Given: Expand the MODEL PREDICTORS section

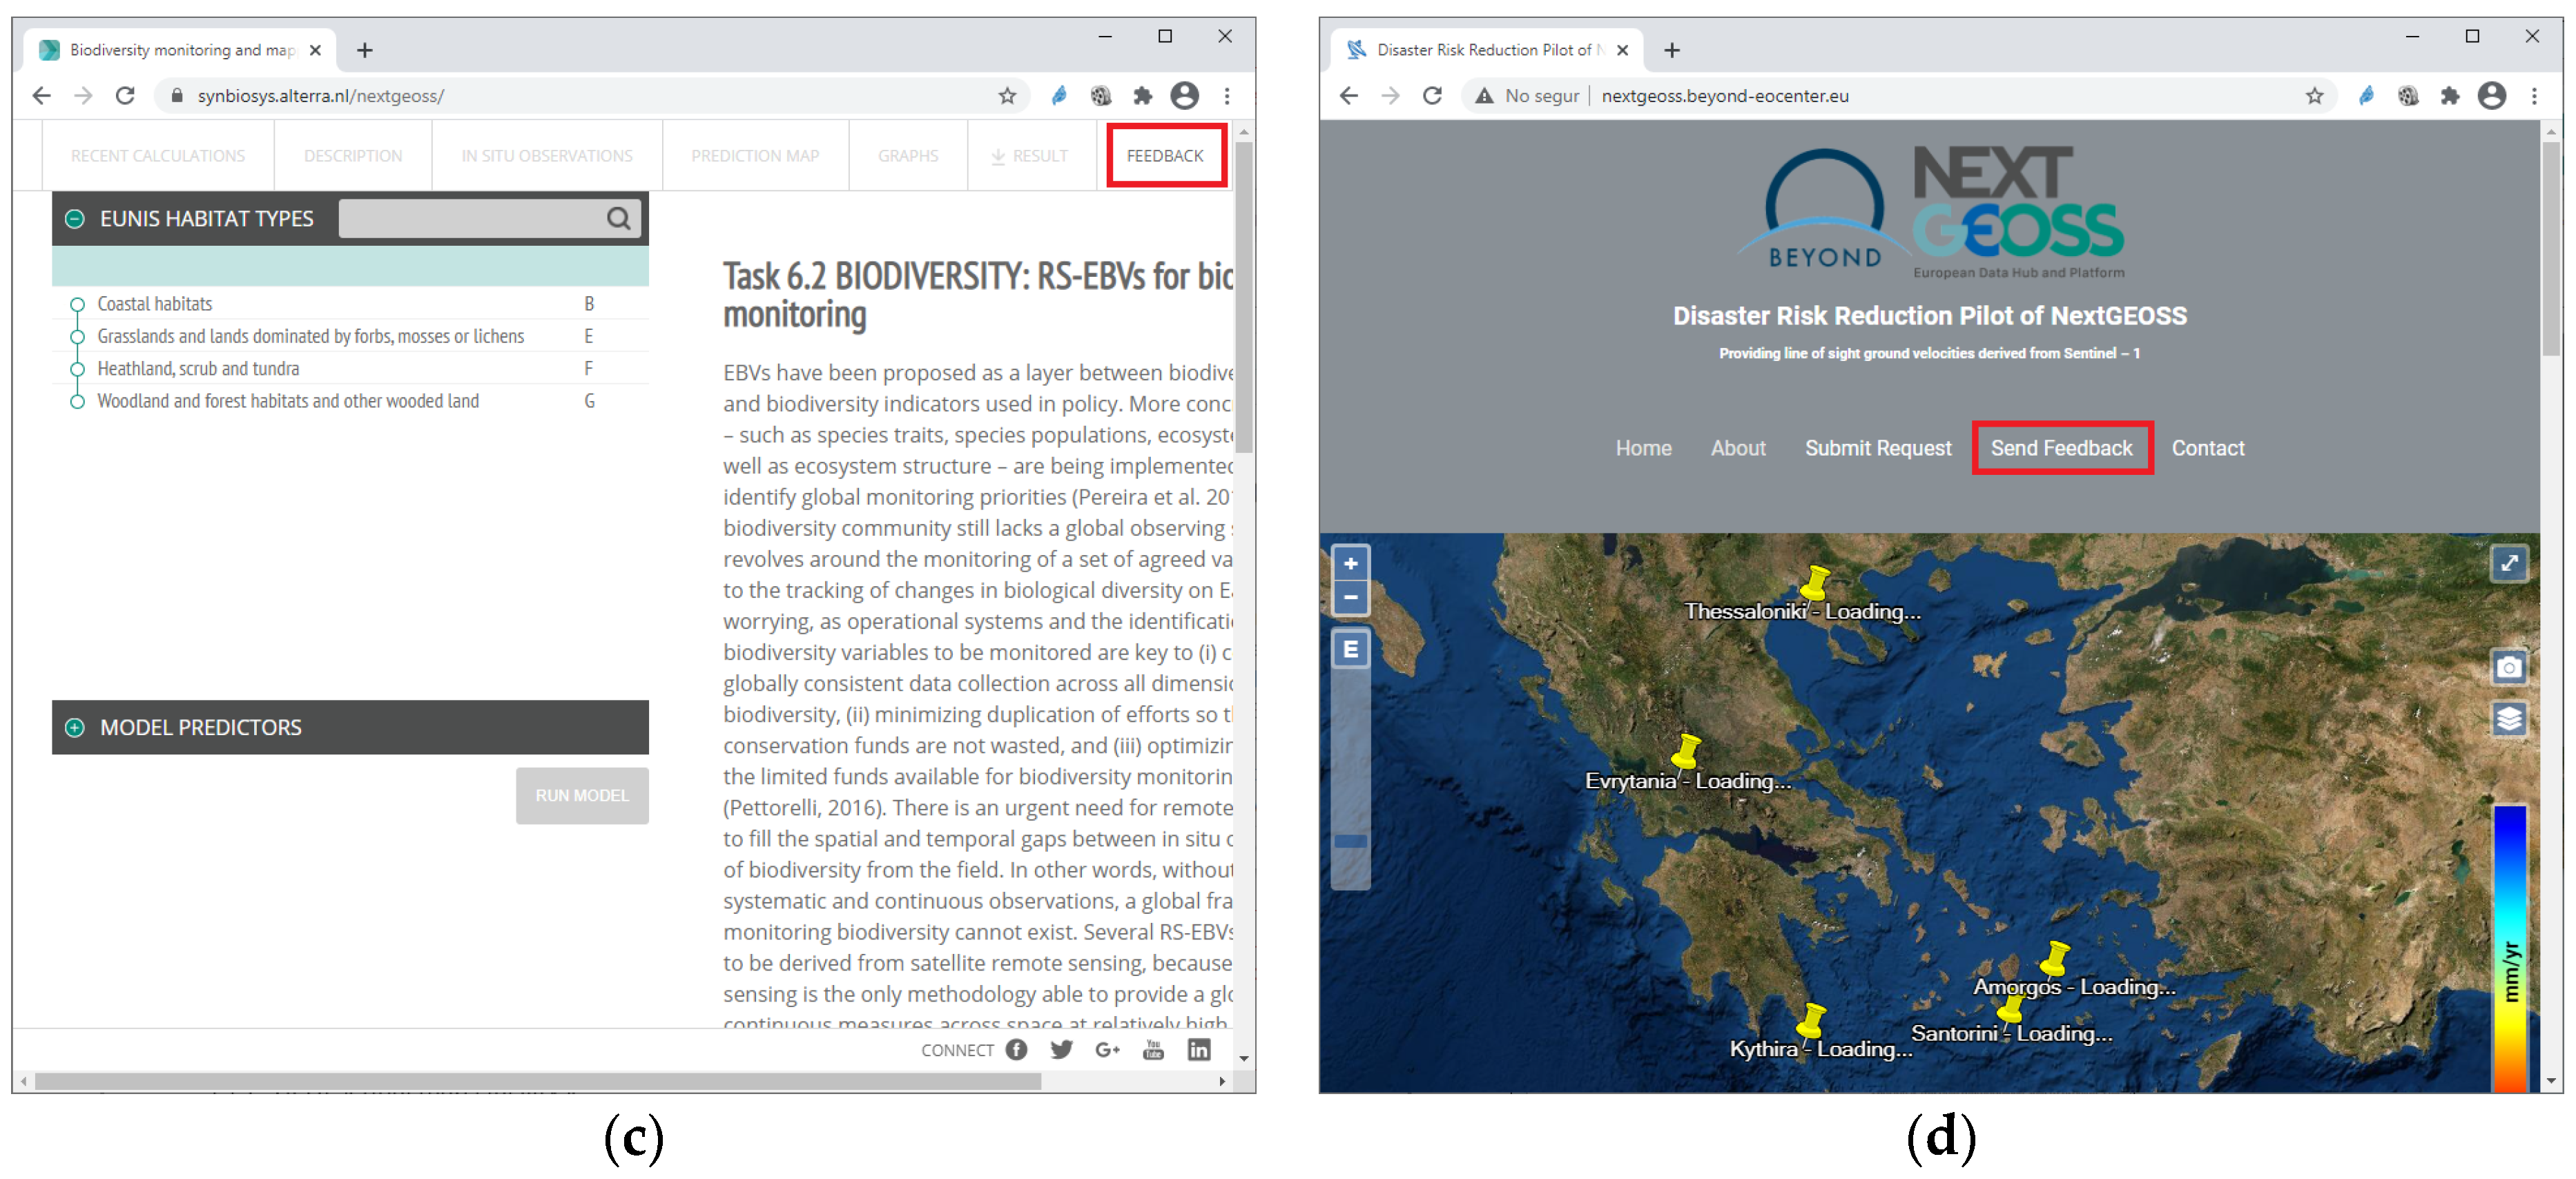Looking at the screenshot, I should tap(75, 727).
